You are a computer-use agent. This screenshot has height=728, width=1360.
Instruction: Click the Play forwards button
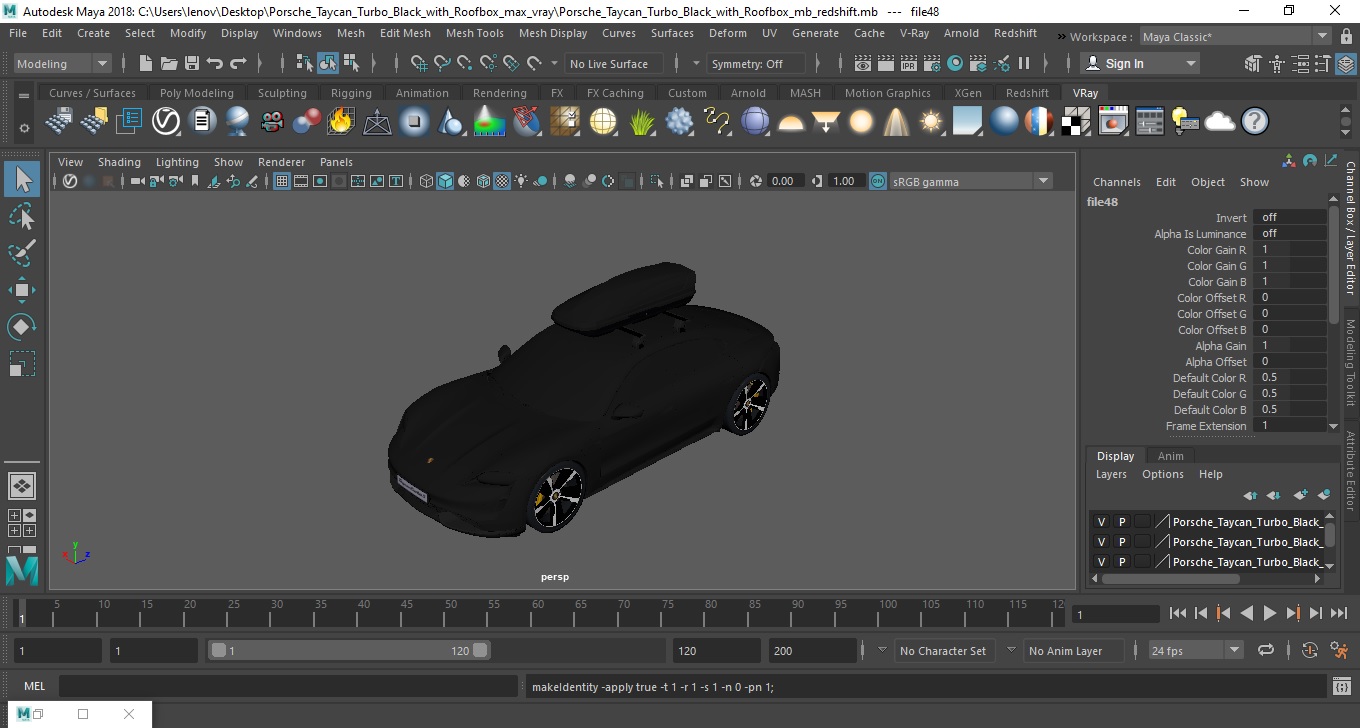coord(1269,613)
